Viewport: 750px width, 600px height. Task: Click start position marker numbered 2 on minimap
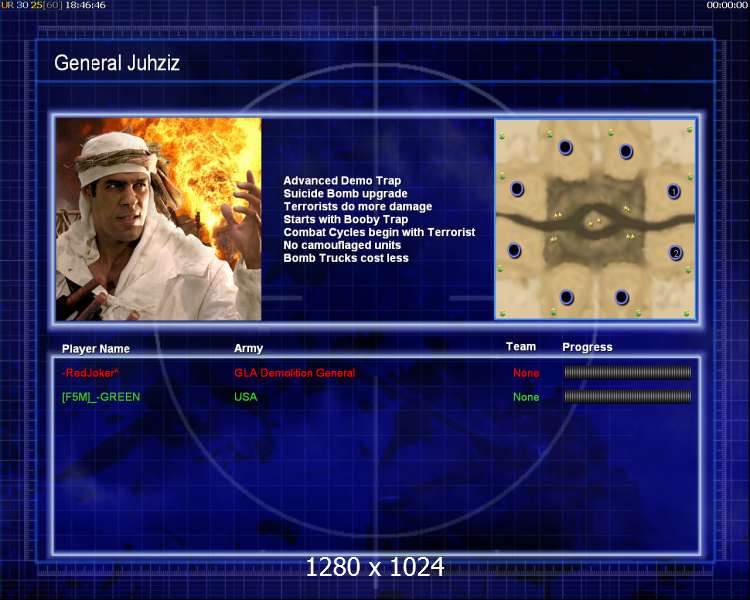[675, 253]
